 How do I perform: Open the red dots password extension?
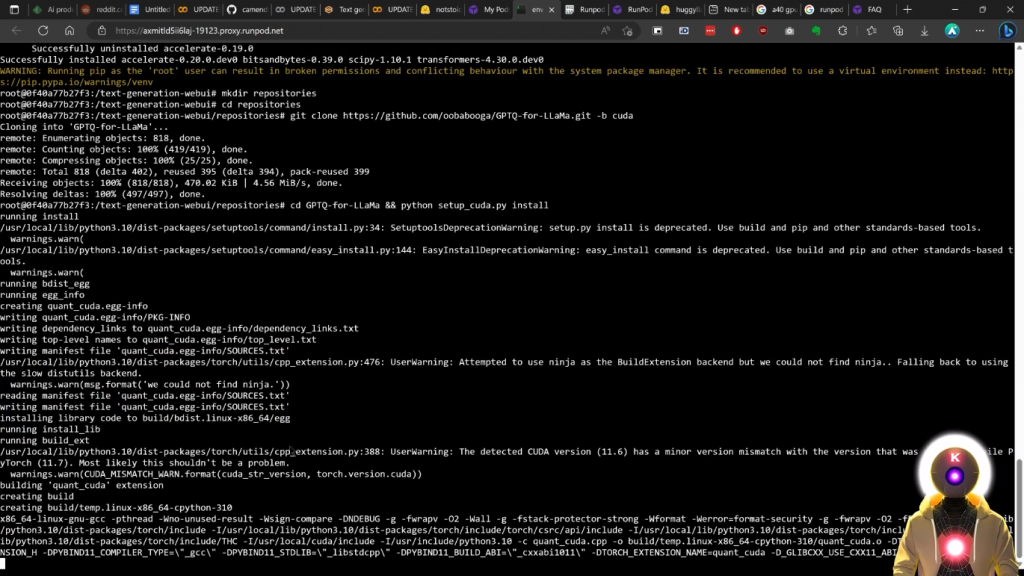[710, 31]
